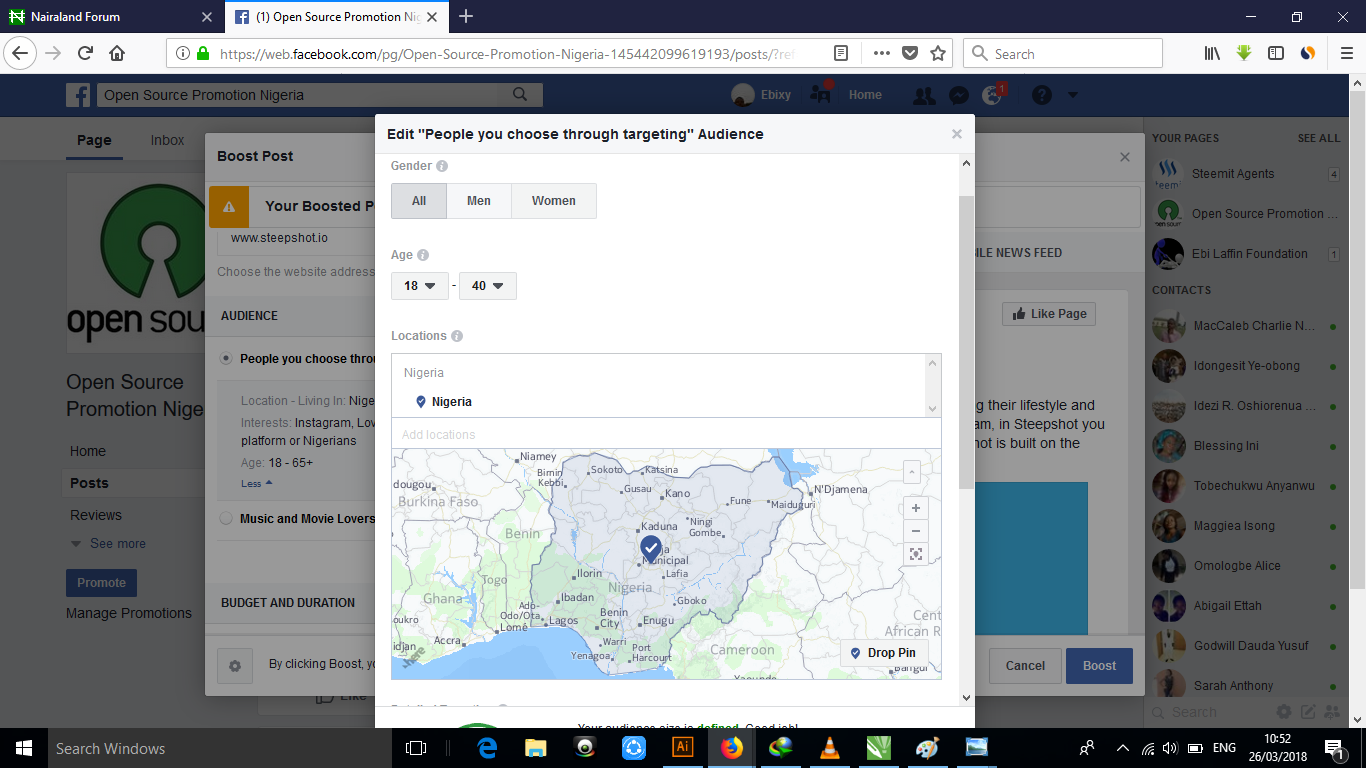Open Firefox Library icon
The image size is (1366, 768).
1212,53
